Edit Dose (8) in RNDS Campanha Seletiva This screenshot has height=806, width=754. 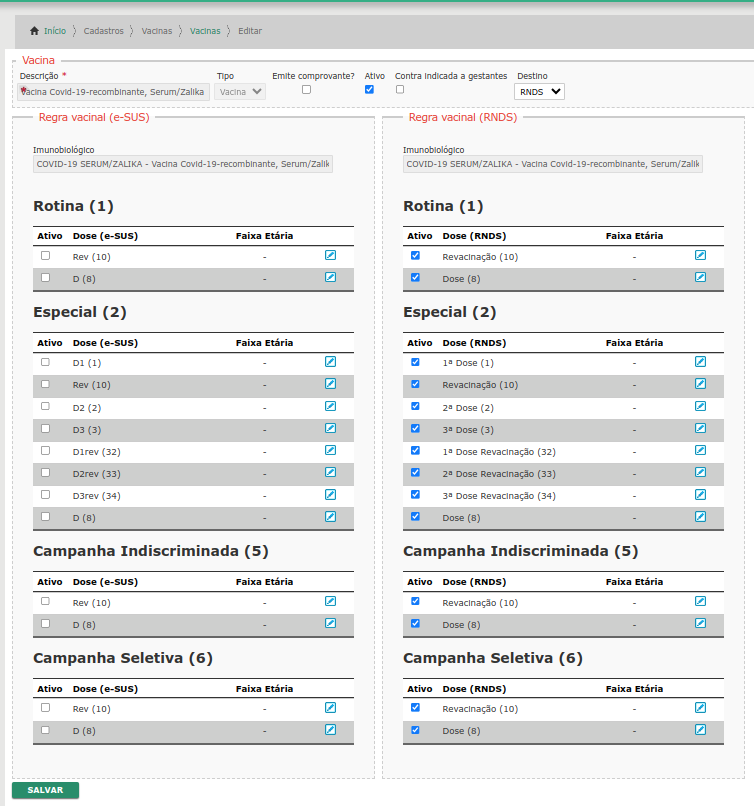point(701,730)
